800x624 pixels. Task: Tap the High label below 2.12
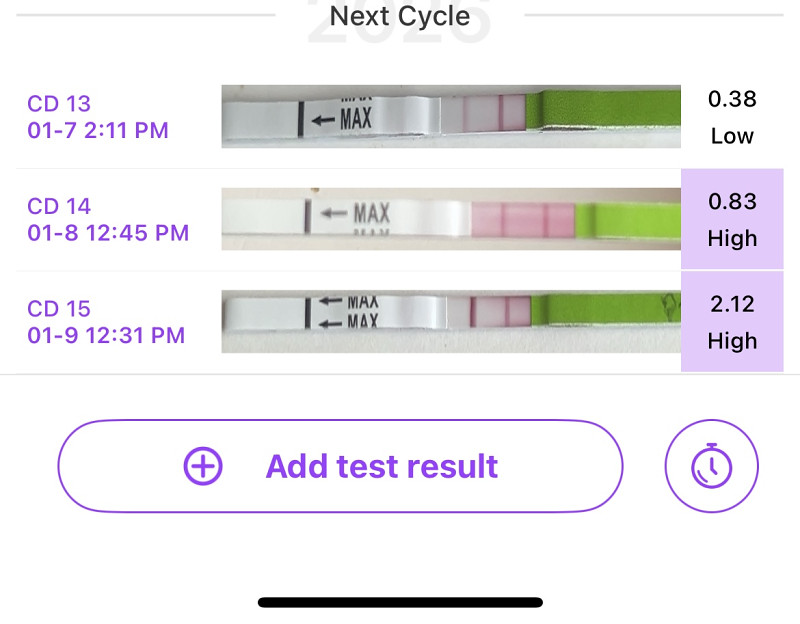[732, 341]
